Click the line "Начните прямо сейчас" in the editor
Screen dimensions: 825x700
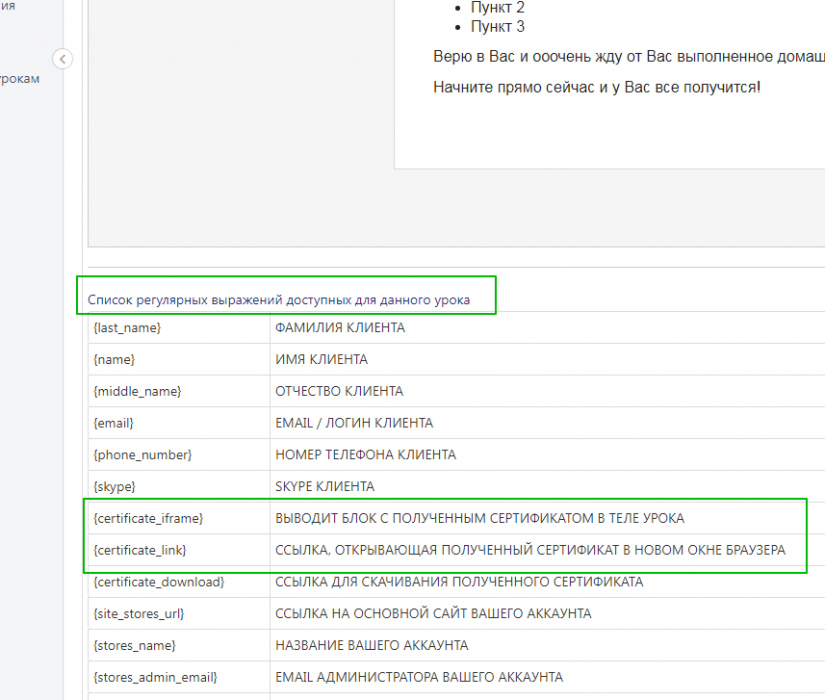pyautogui.click(x=596, y=87)
